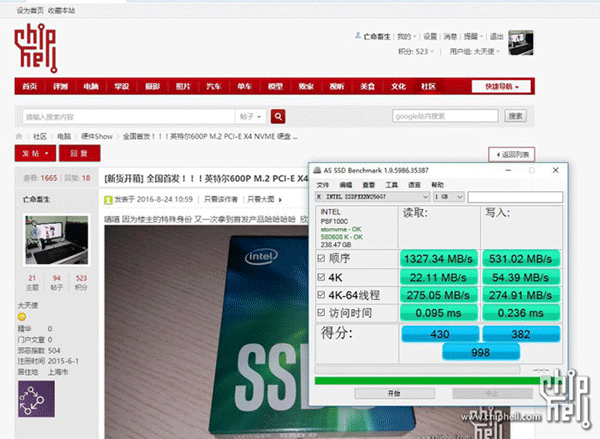Open the 工具 menu in AS SSD
Screen dimensions: 600x439
(391, 185)
